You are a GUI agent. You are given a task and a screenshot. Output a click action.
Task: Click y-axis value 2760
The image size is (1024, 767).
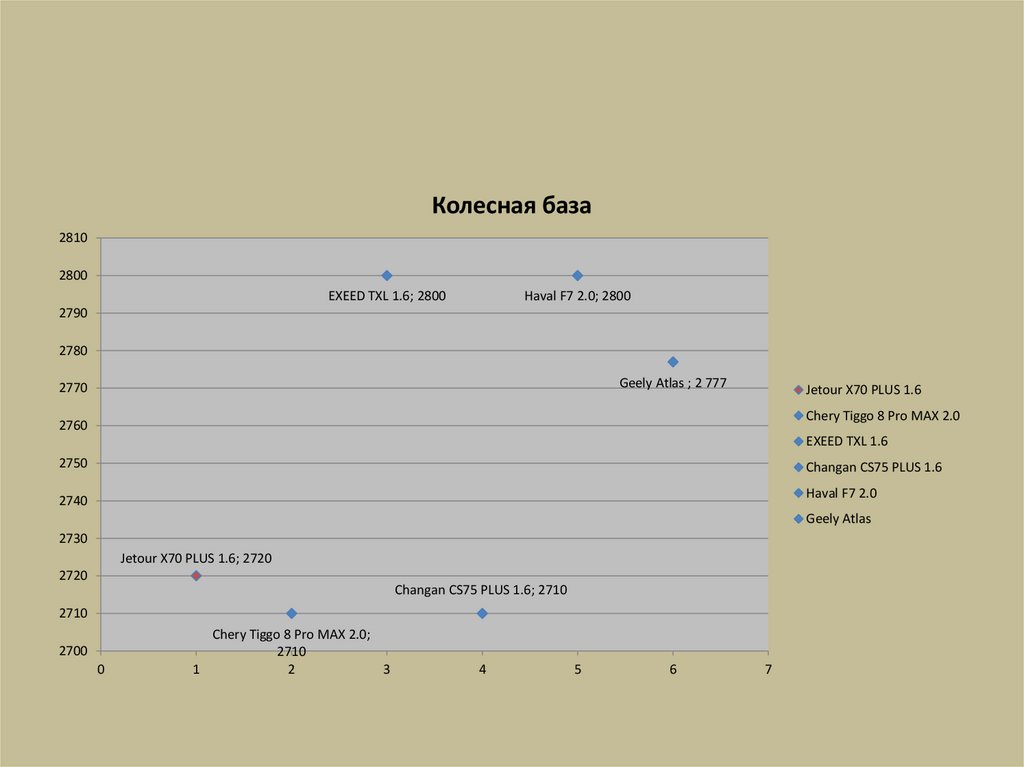coord(73,426)
